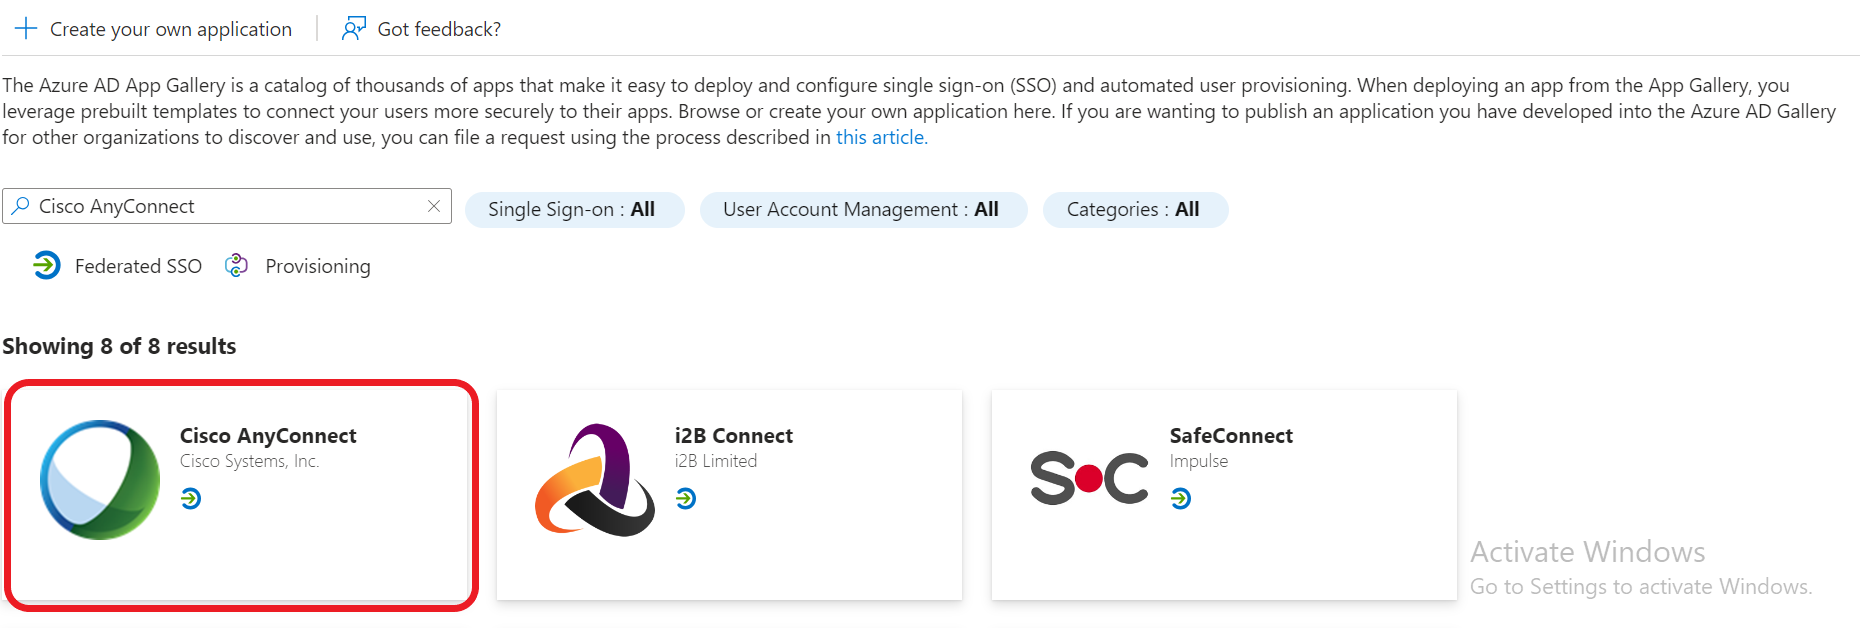Open the Single Sign-on filter dropdown
1860x628 pixels.
(x=574, y=210)
